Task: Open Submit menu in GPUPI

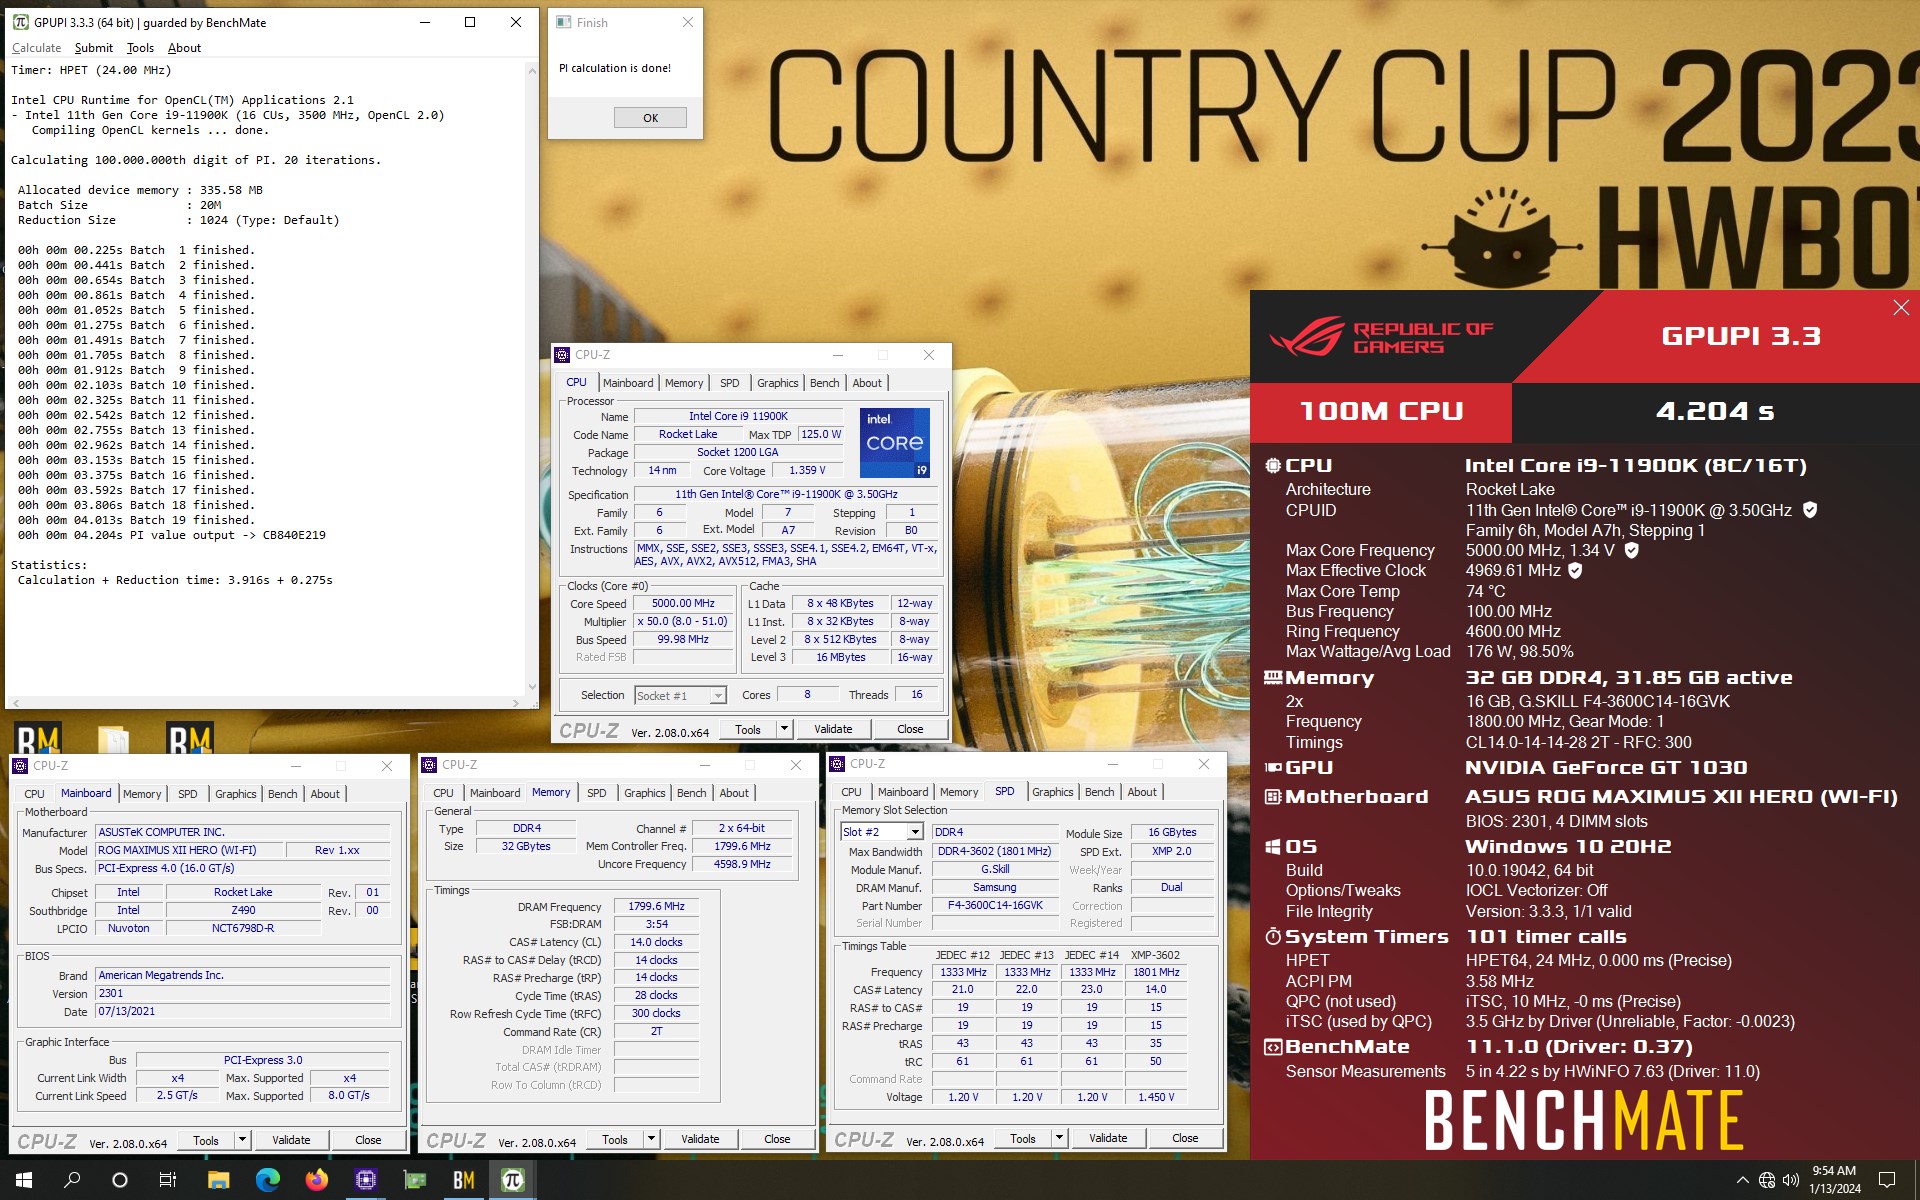Action: (93, 48)
